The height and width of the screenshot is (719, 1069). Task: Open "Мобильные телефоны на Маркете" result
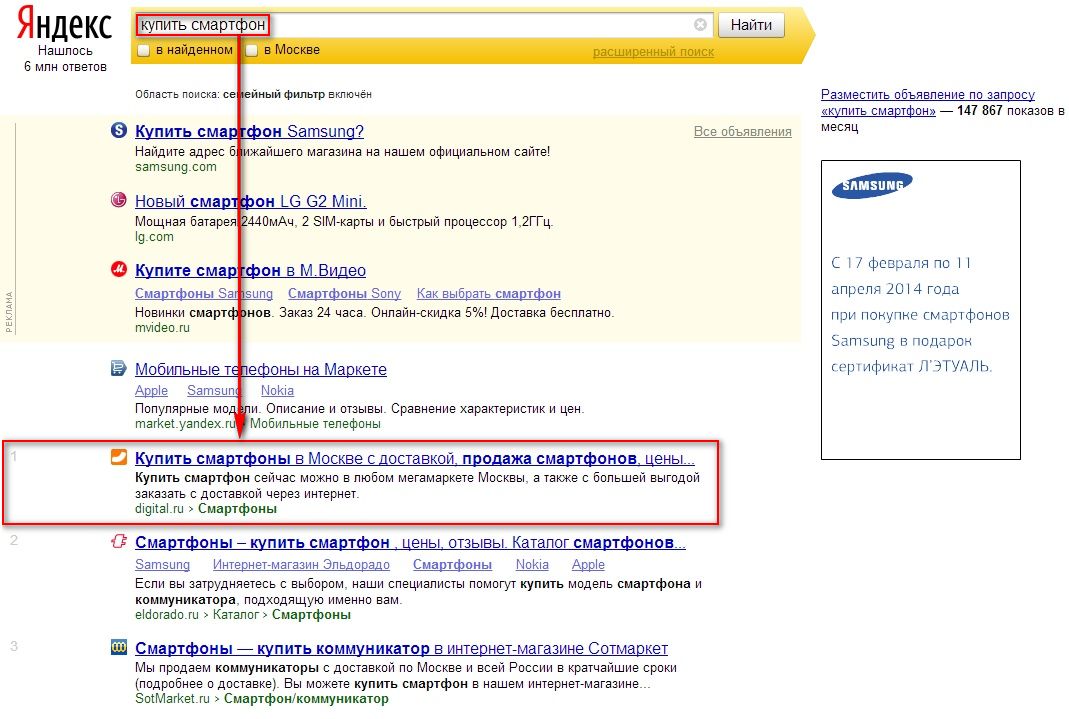(260, 370)
